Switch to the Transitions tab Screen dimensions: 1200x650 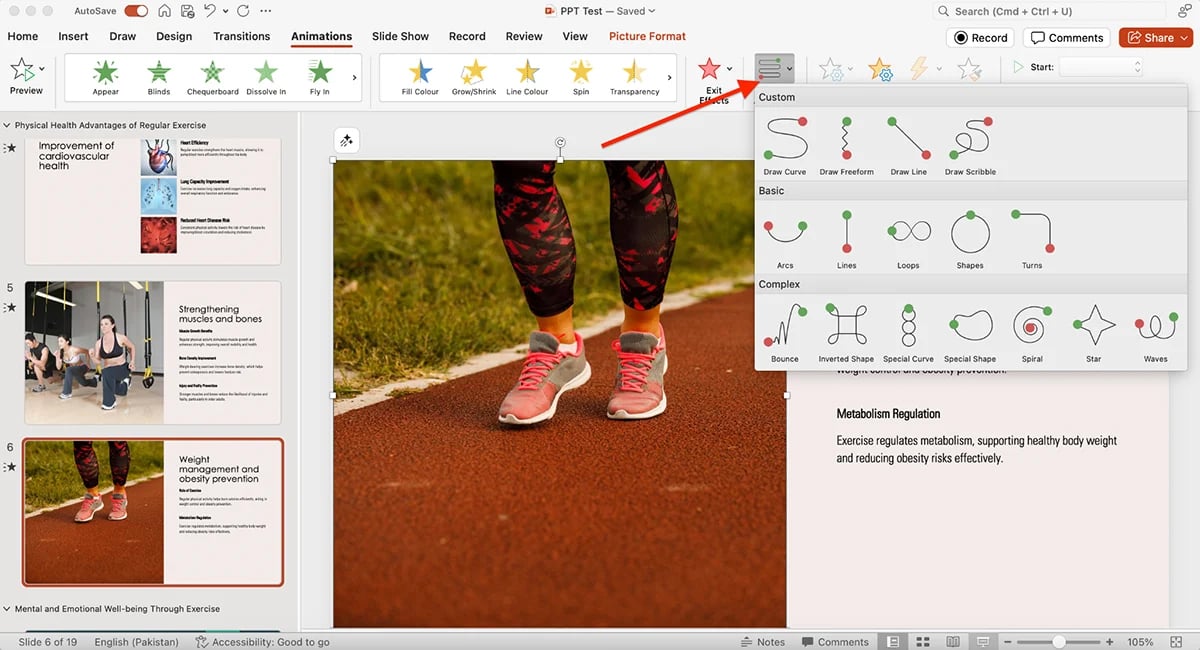241,36
